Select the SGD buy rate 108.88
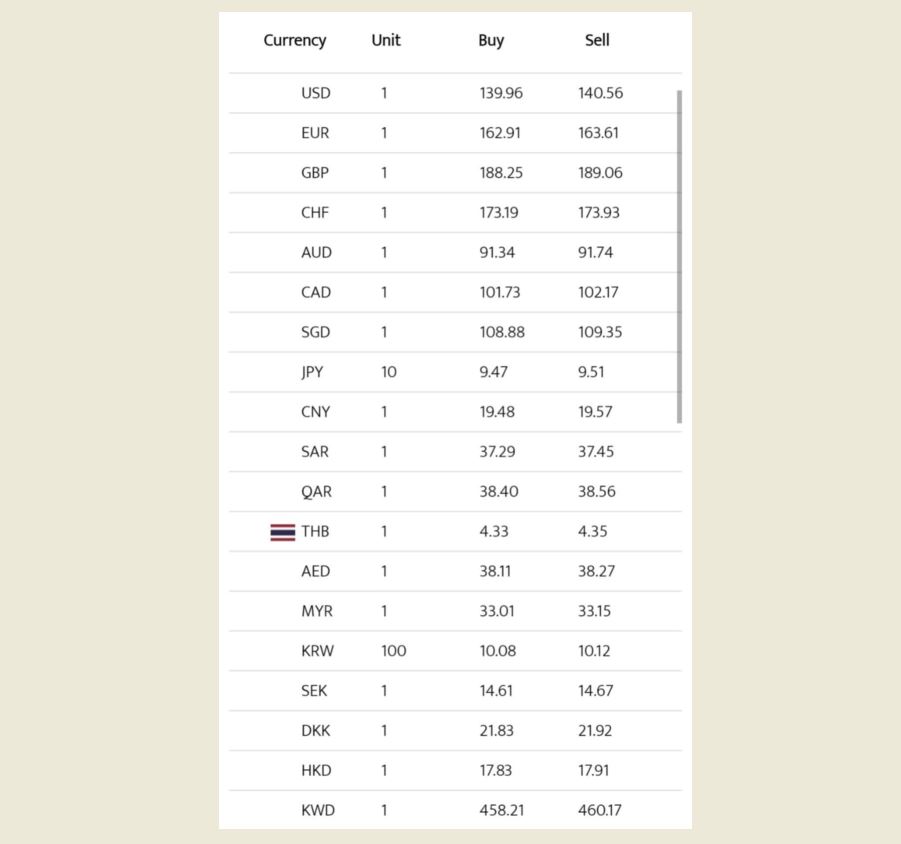The height and width of the screenshot is (844, 901). pyautogui.click(x=502, y=332)
